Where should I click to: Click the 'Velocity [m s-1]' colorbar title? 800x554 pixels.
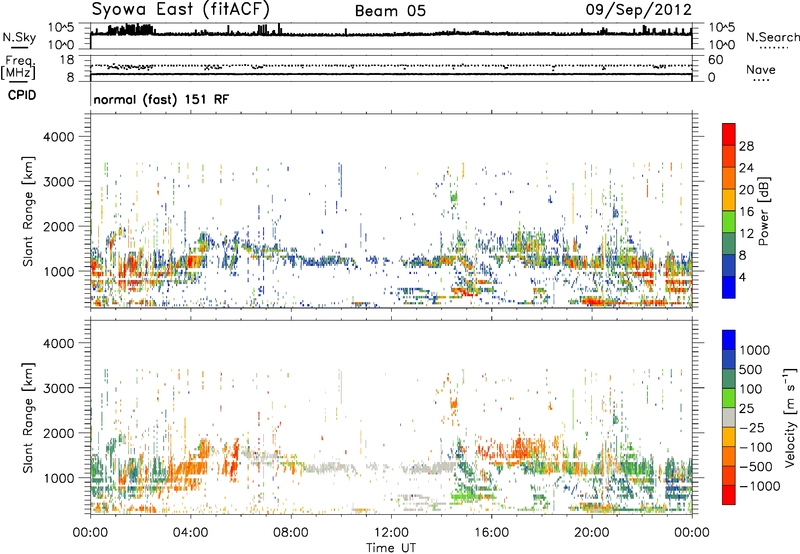790,417
